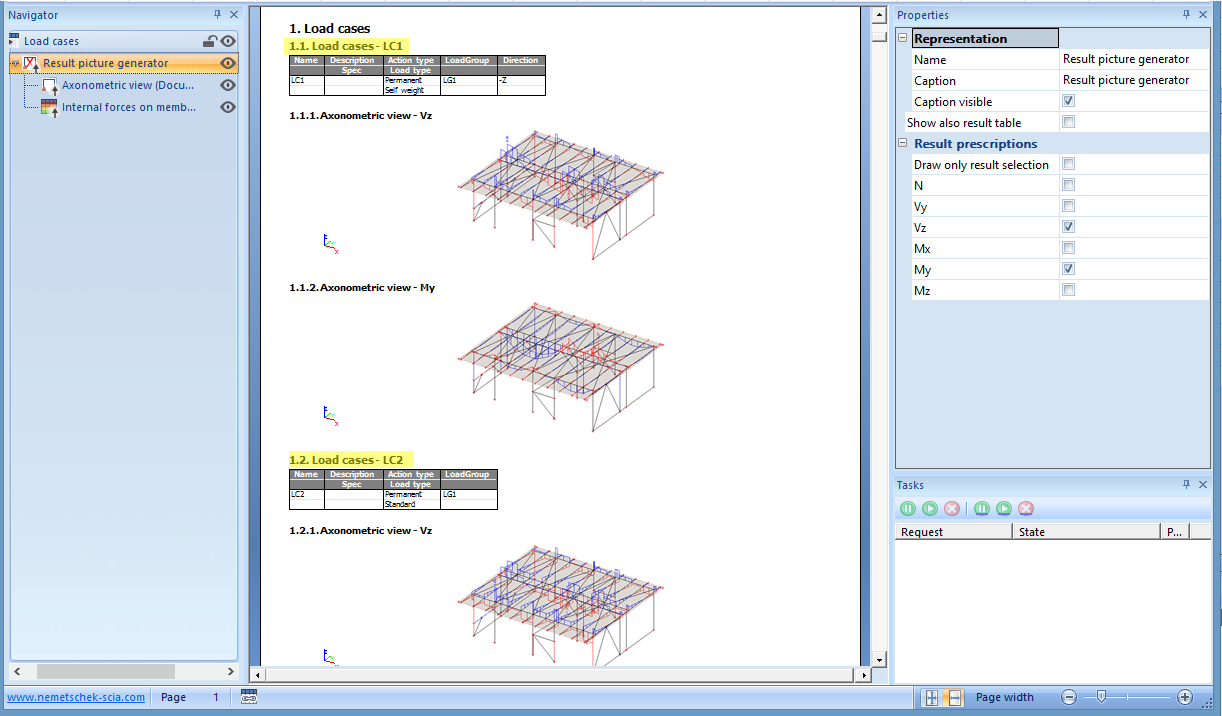Click the 1.1.2 Axonometric view - My picture

coord(560,365)
